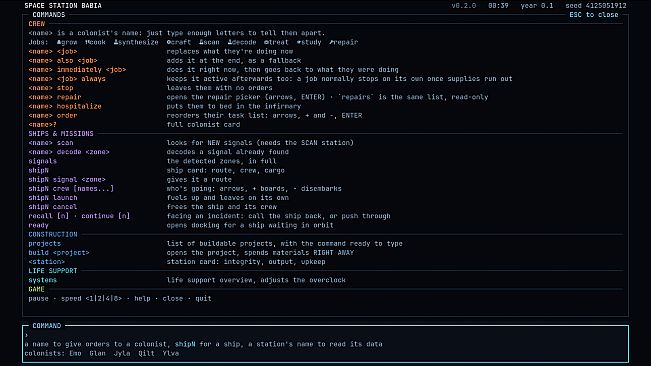Viewport: 651px width, 366px height.
Task: Click 'help' in the GAME commands
Action: pyautogui.click(x=142, y=299)
